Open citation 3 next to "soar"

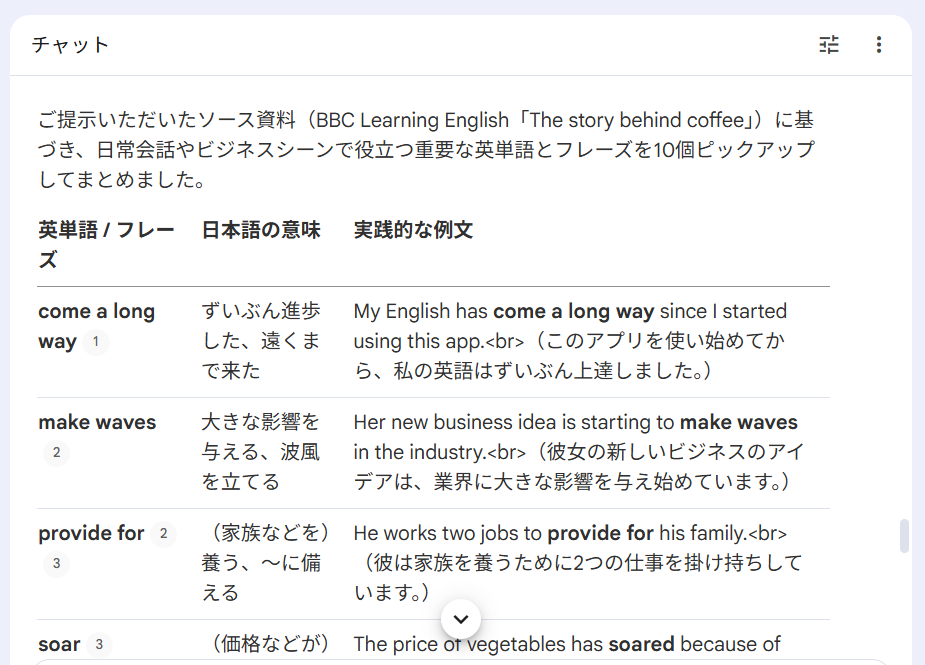point(98,645)
